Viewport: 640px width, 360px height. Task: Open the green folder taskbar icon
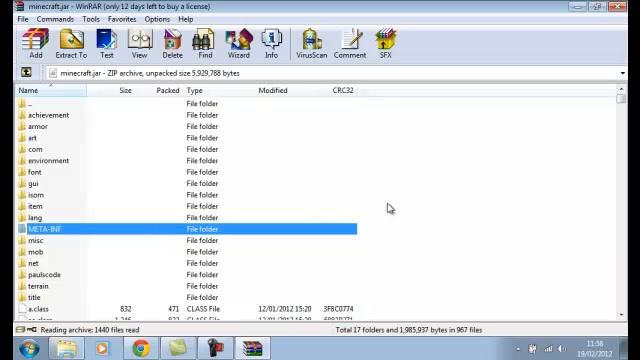click(178, 348)
